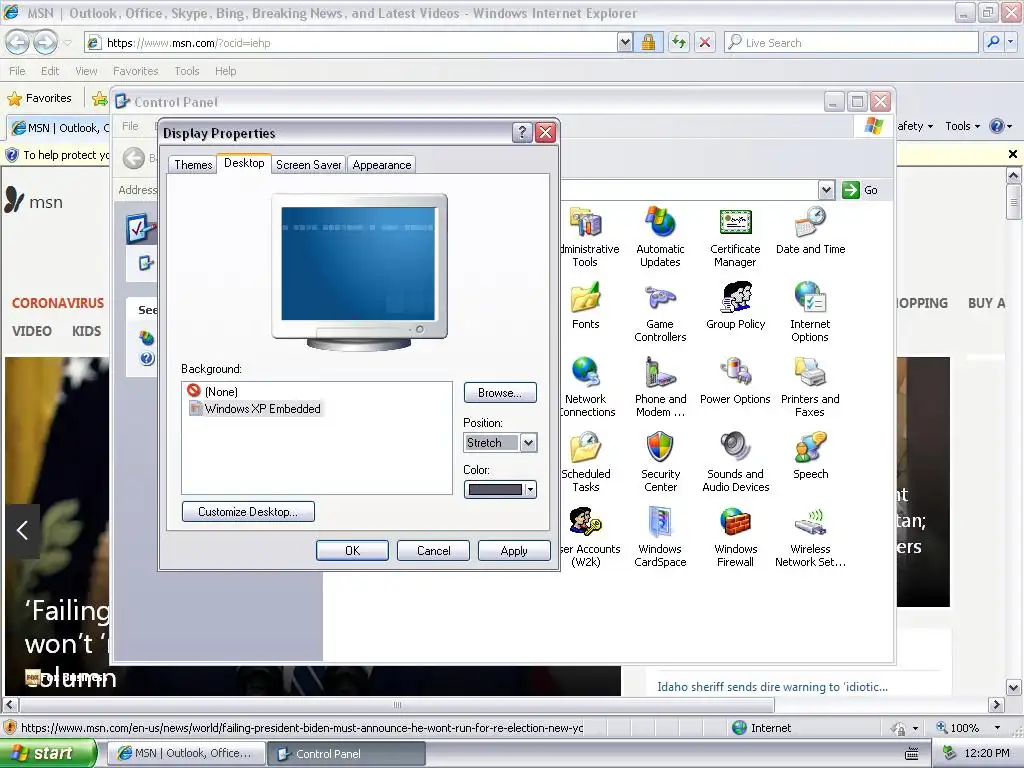
Task: Open Phone and Modem icon
Action: click(660, 387)
